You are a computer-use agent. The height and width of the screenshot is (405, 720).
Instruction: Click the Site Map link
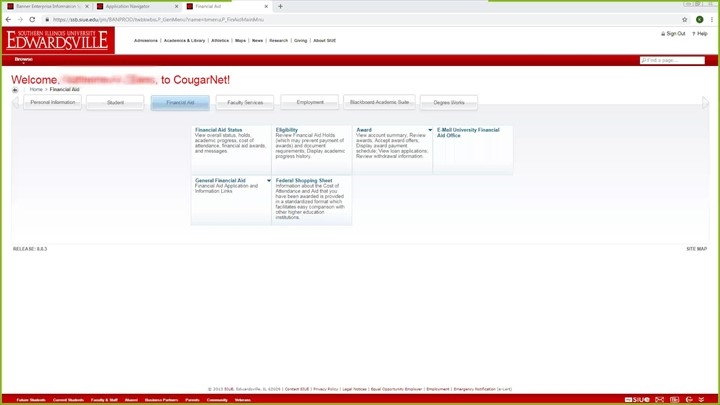click(x=696, y=248)
